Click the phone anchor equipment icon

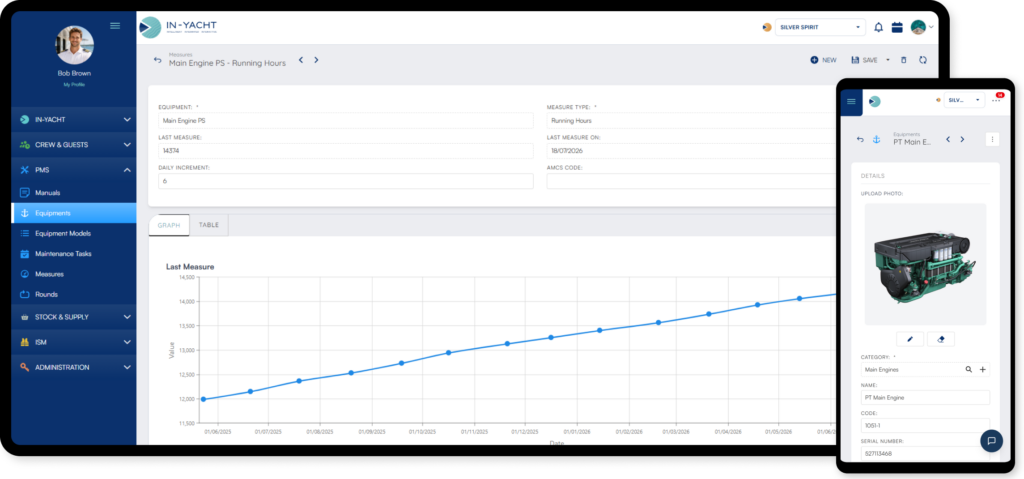[x=877, y=139]
